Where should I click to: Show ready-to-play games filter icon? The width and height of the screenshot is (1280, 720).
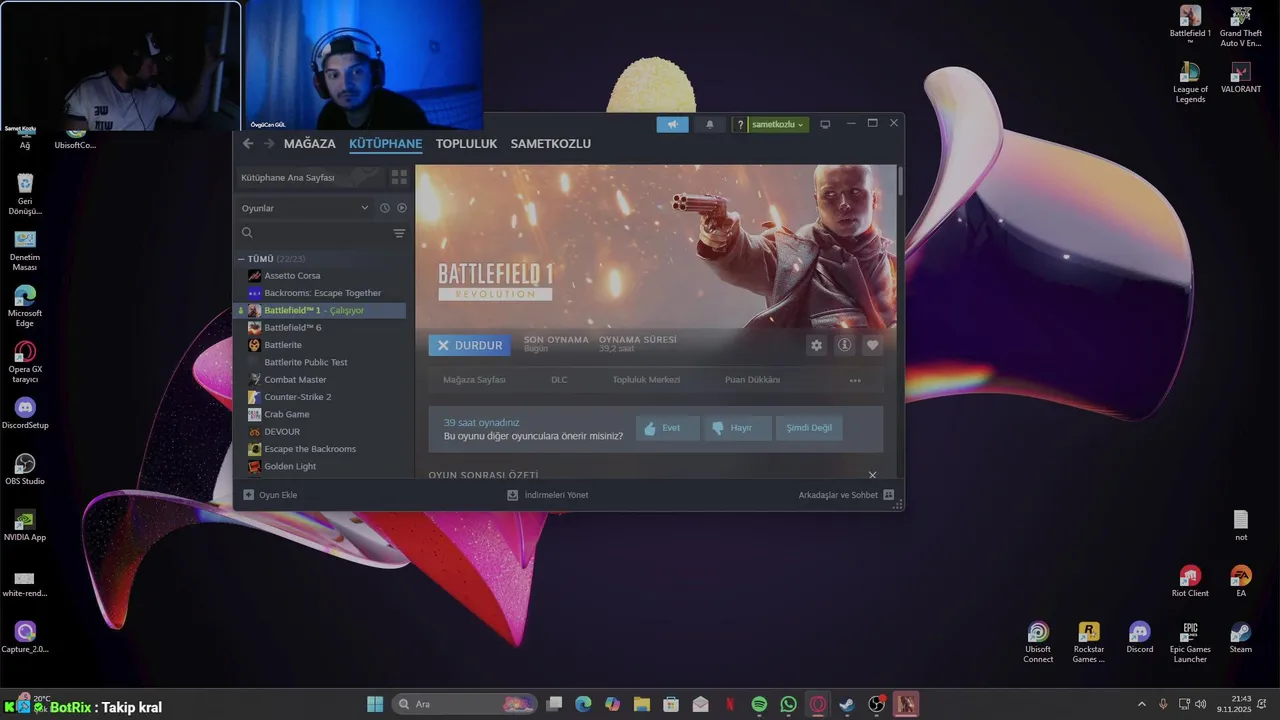(x=402, y=208)
